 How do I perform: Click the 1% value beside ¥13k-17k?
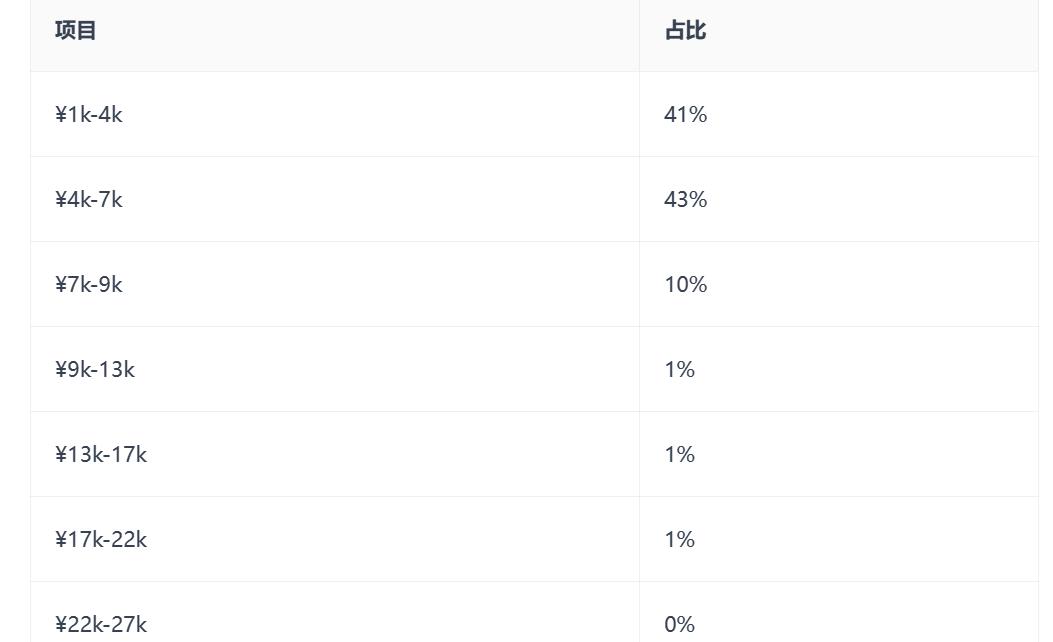pyautogui.click(x=680, y=455)
